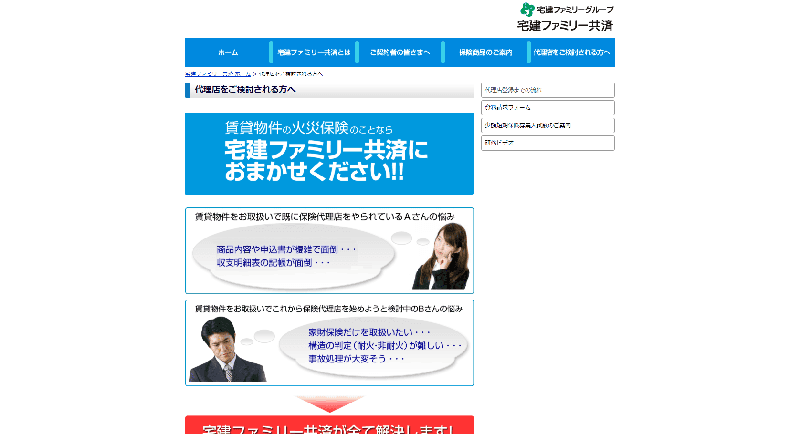Select the 保険商品のご案内 navigation tab
The width and height of the screenshot is (800, 434).
pyautogui.click(x=485, y=52)
